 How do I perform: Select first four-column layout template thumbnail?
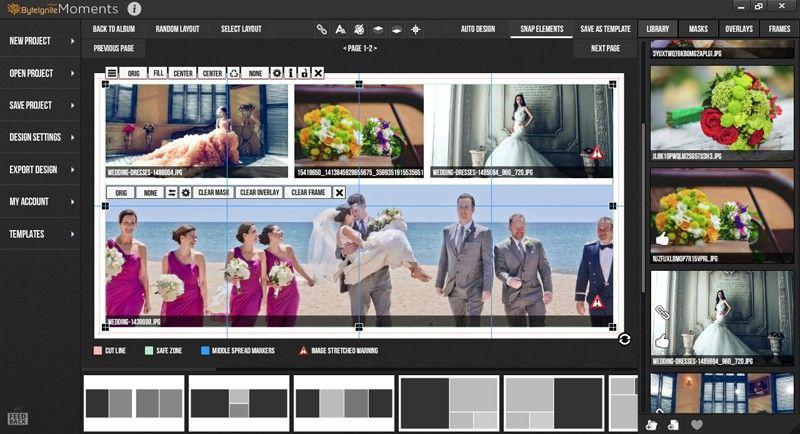tap(134, 403)
